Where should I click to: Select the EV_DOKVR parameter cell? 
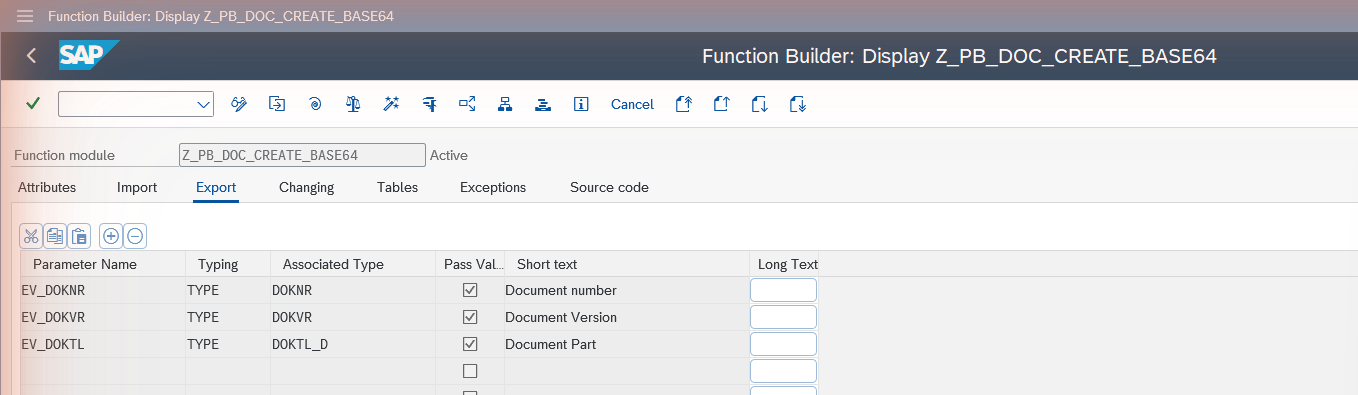point(103,317)
